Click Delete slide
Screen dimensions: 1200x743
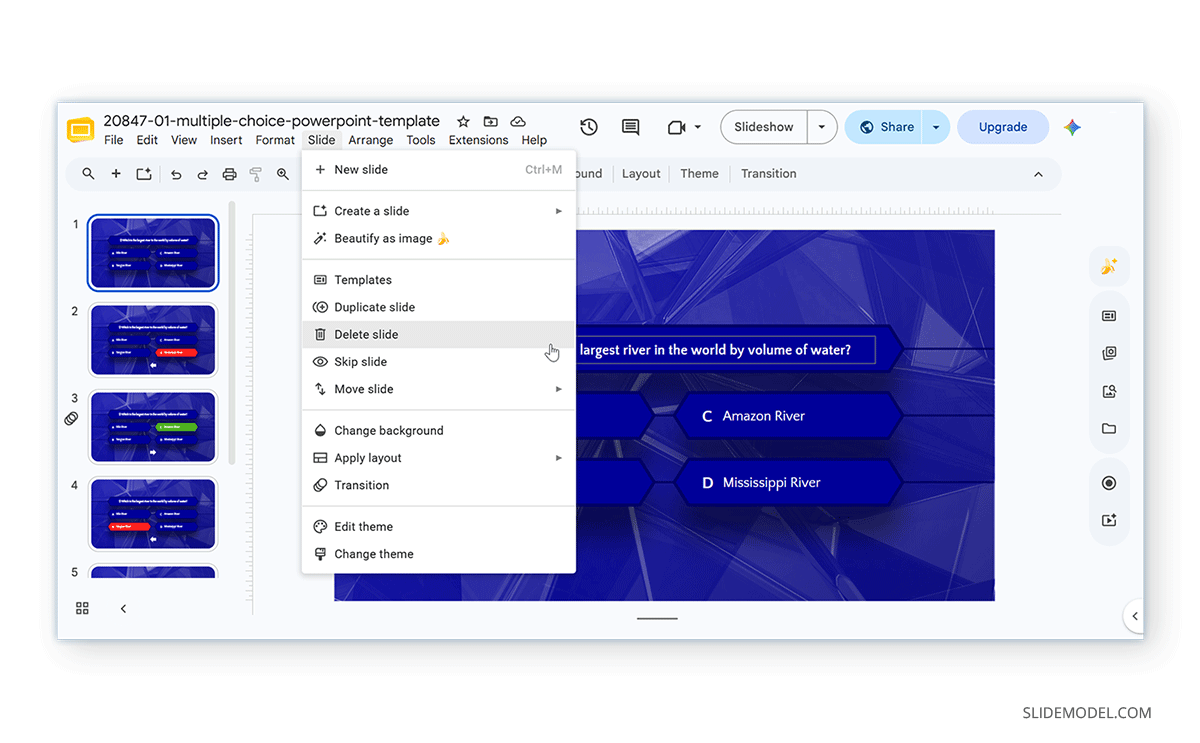[439, 335]
